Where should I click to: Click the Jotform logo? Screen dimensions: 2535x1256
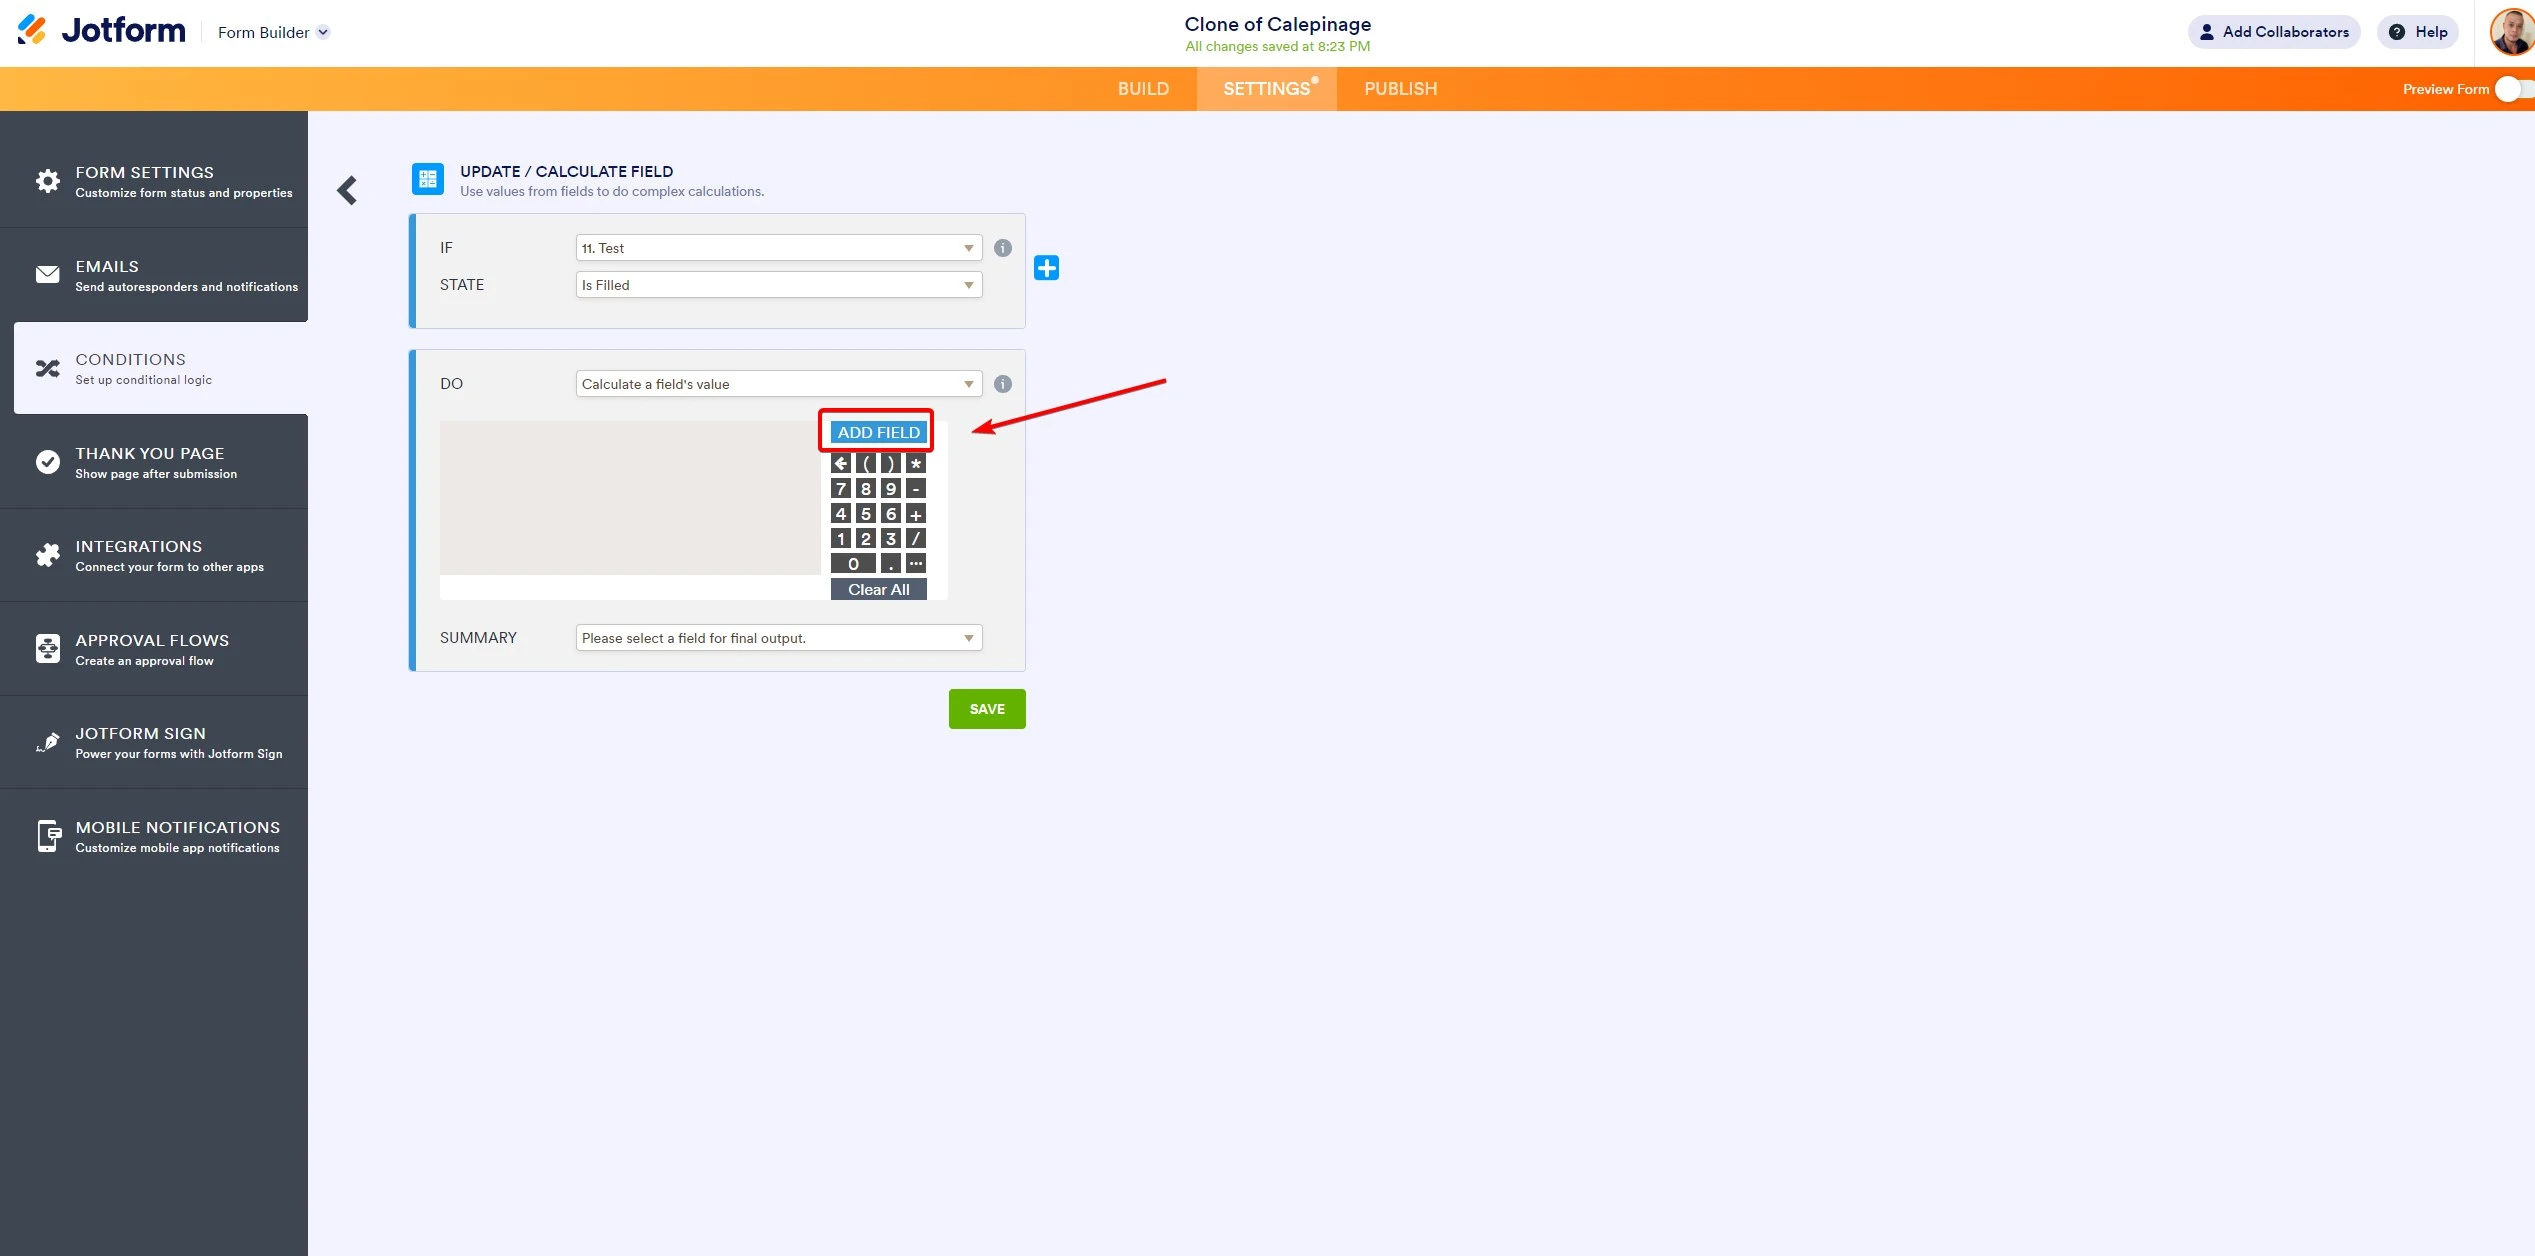click(100, 30)
